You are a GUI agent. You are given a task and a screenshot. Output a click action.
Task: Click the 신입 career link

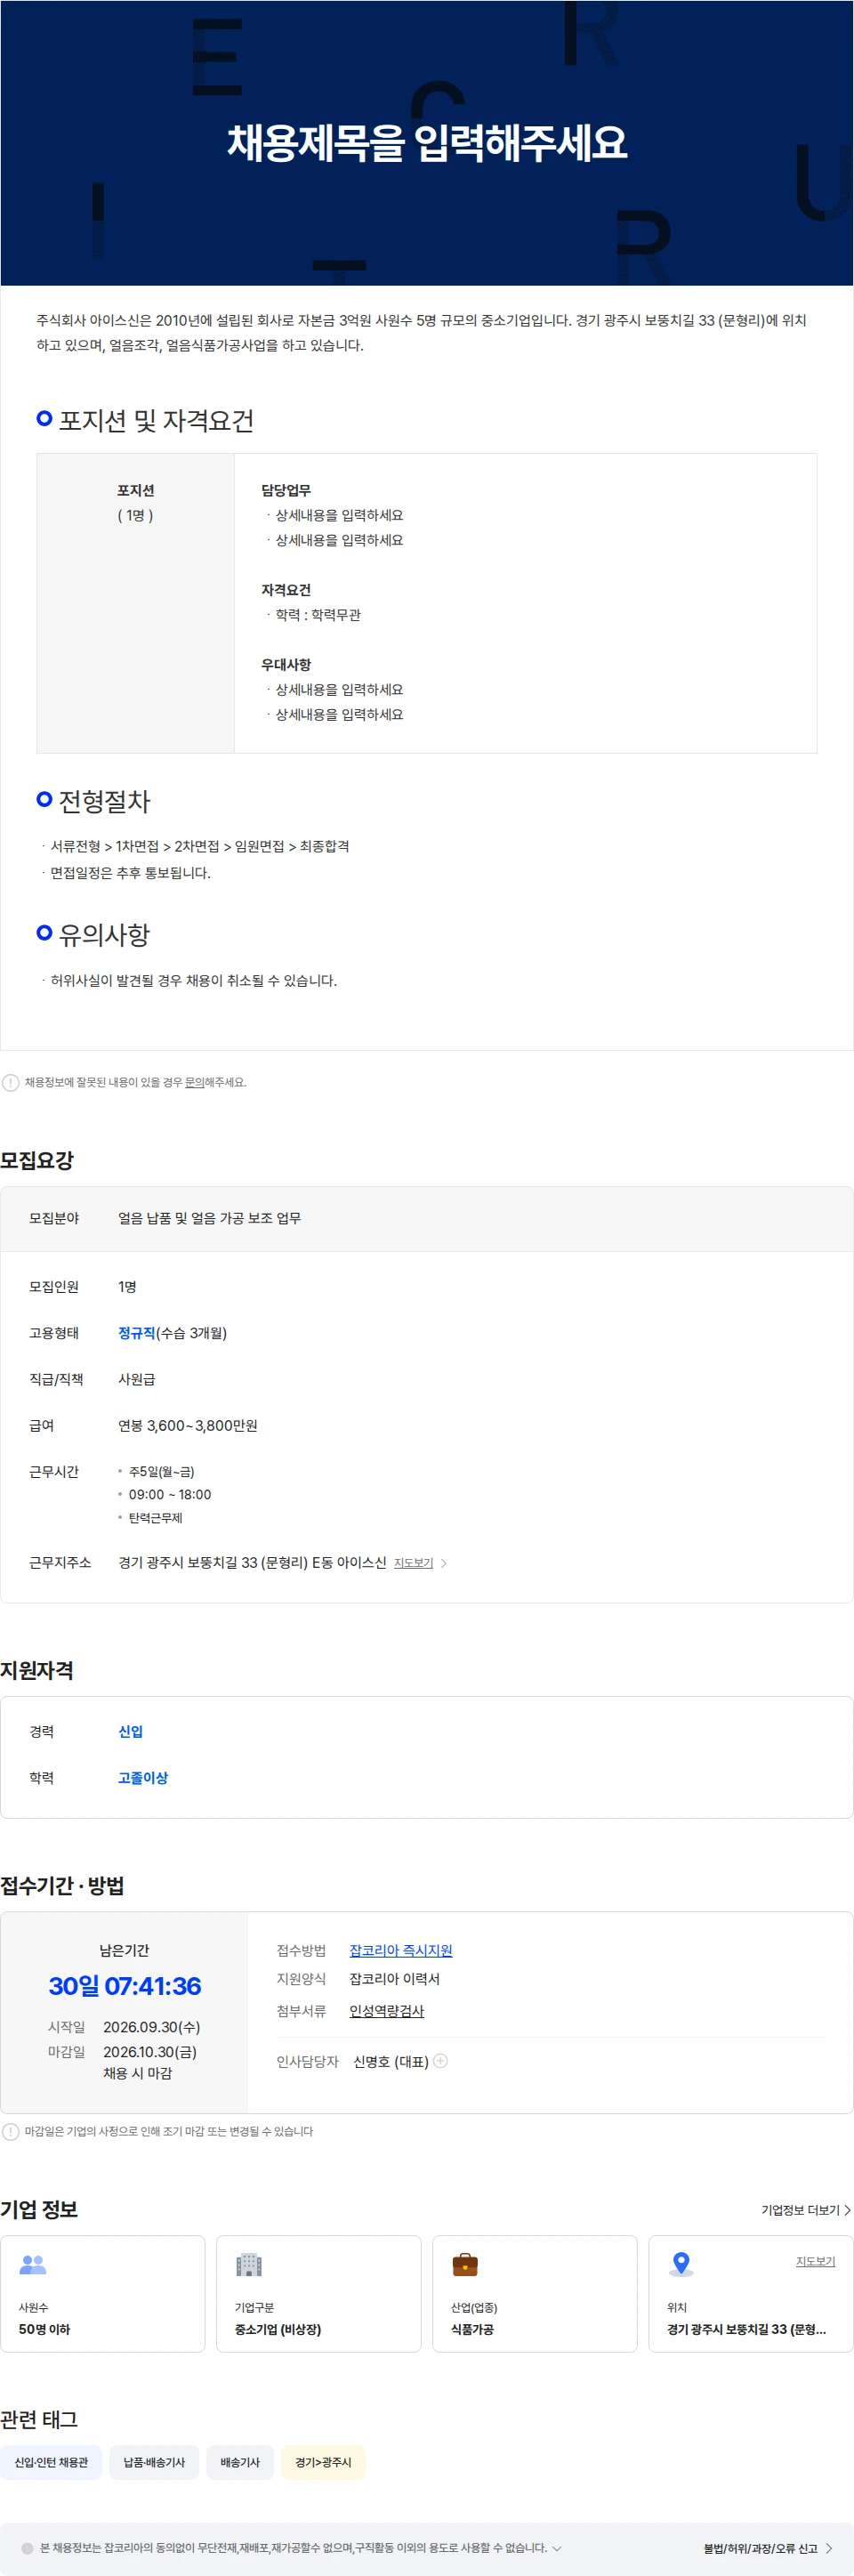click(x=130, y=1731)
